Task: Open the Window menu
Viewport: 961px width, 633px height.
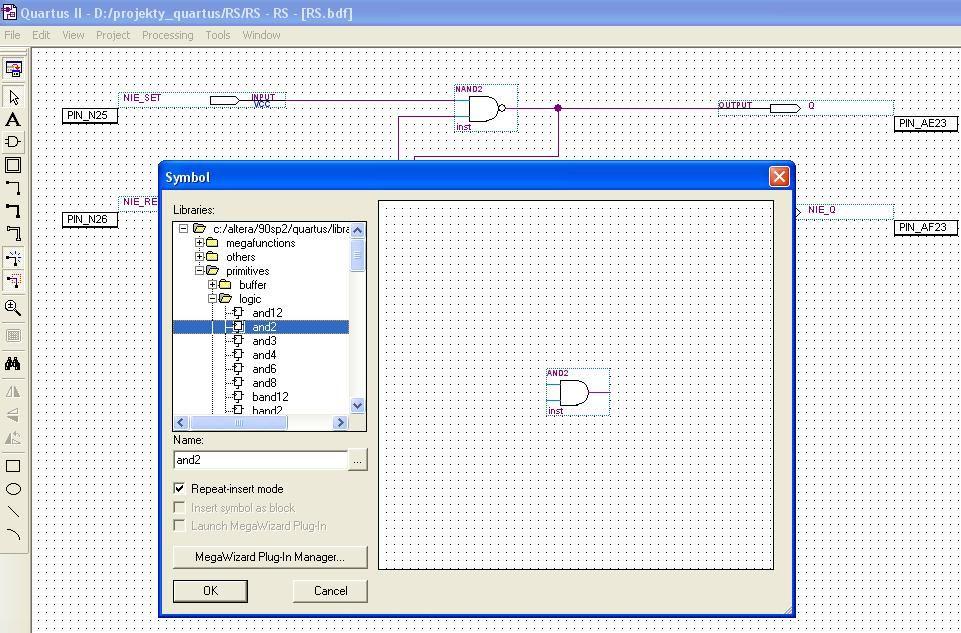Action: 261,35
